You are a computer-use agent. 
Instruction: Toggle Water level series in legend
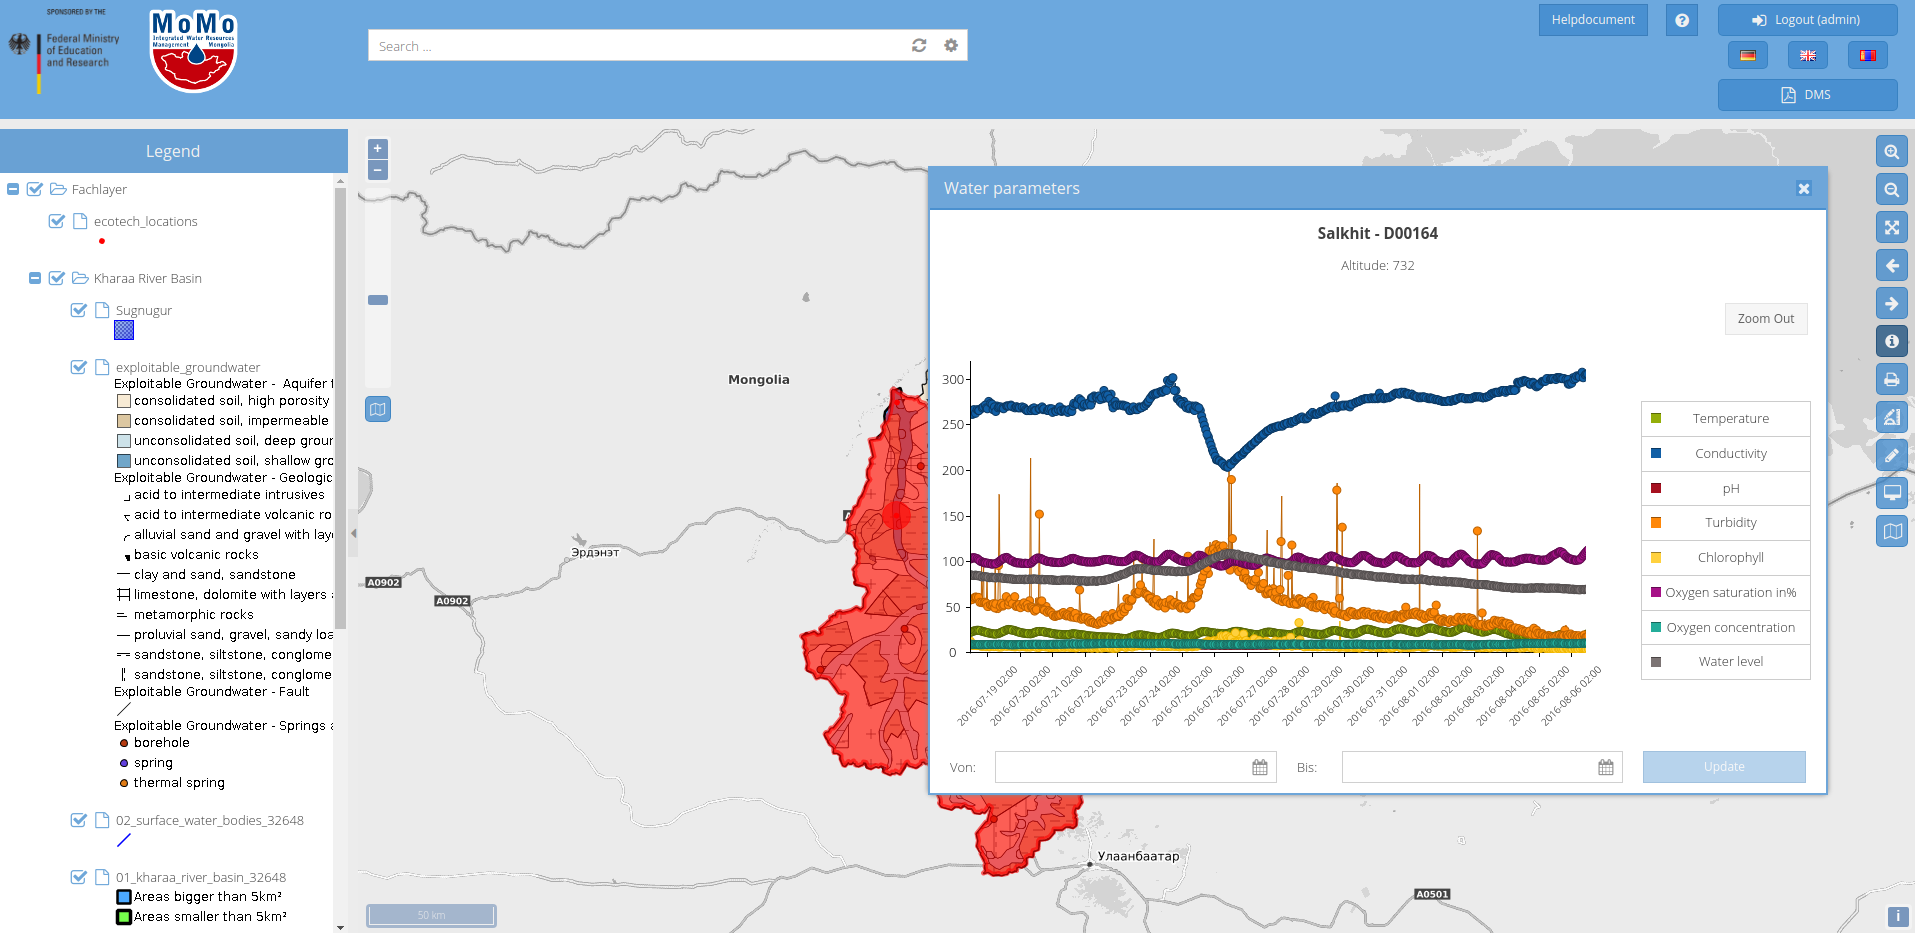coord(1726,661)
